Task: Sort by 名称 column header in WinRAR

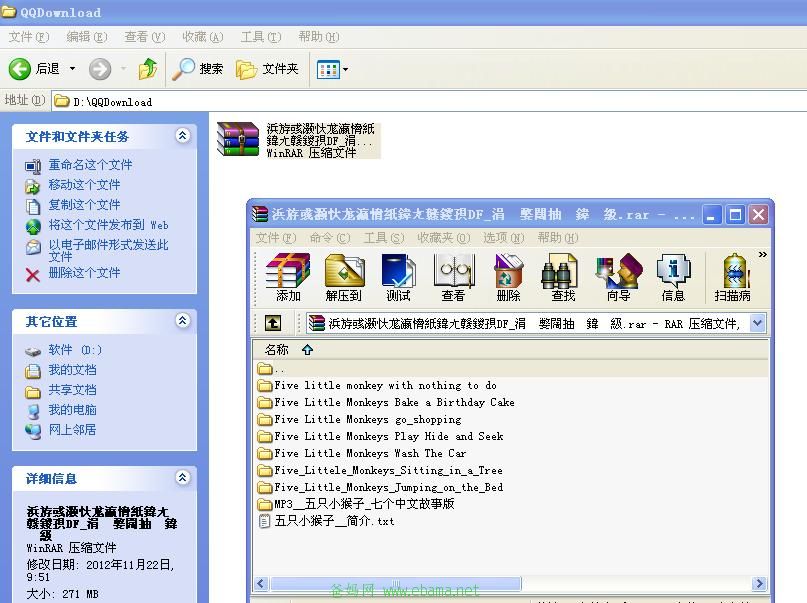Action: point(510,350)
